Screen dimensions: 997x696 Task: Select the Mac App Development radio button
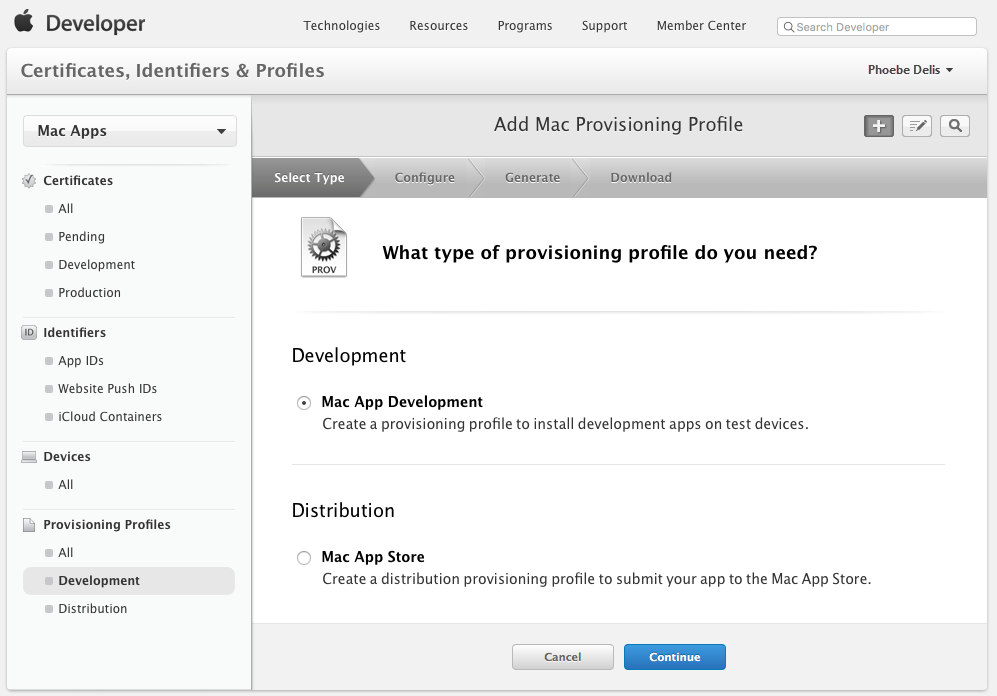click(x=303, y=402)
